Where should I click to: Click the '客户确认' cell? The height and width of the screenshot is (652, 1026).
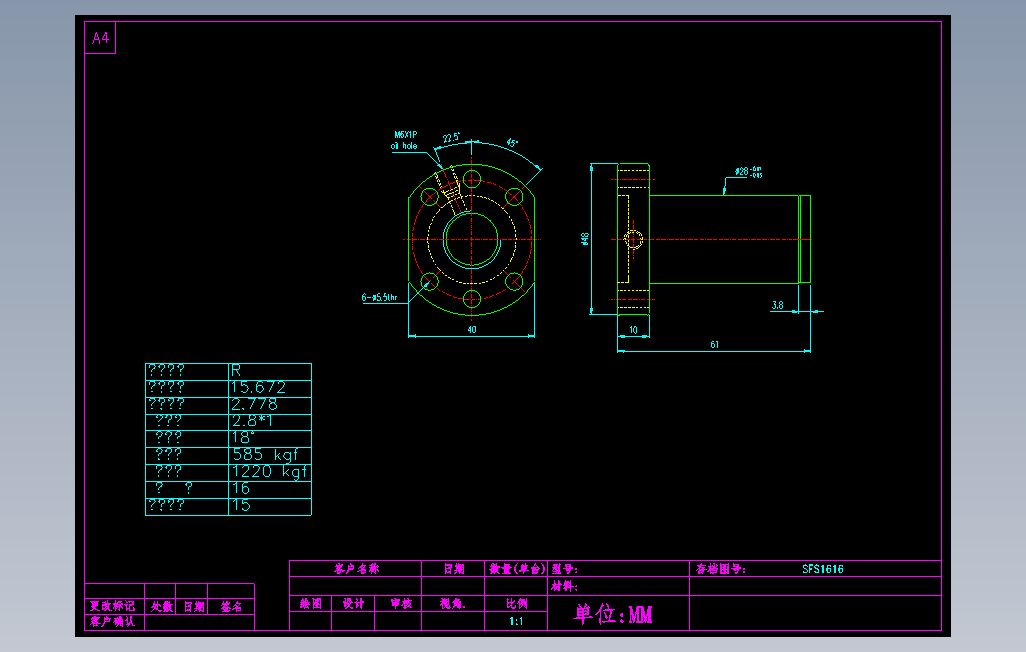pos(113,621)
